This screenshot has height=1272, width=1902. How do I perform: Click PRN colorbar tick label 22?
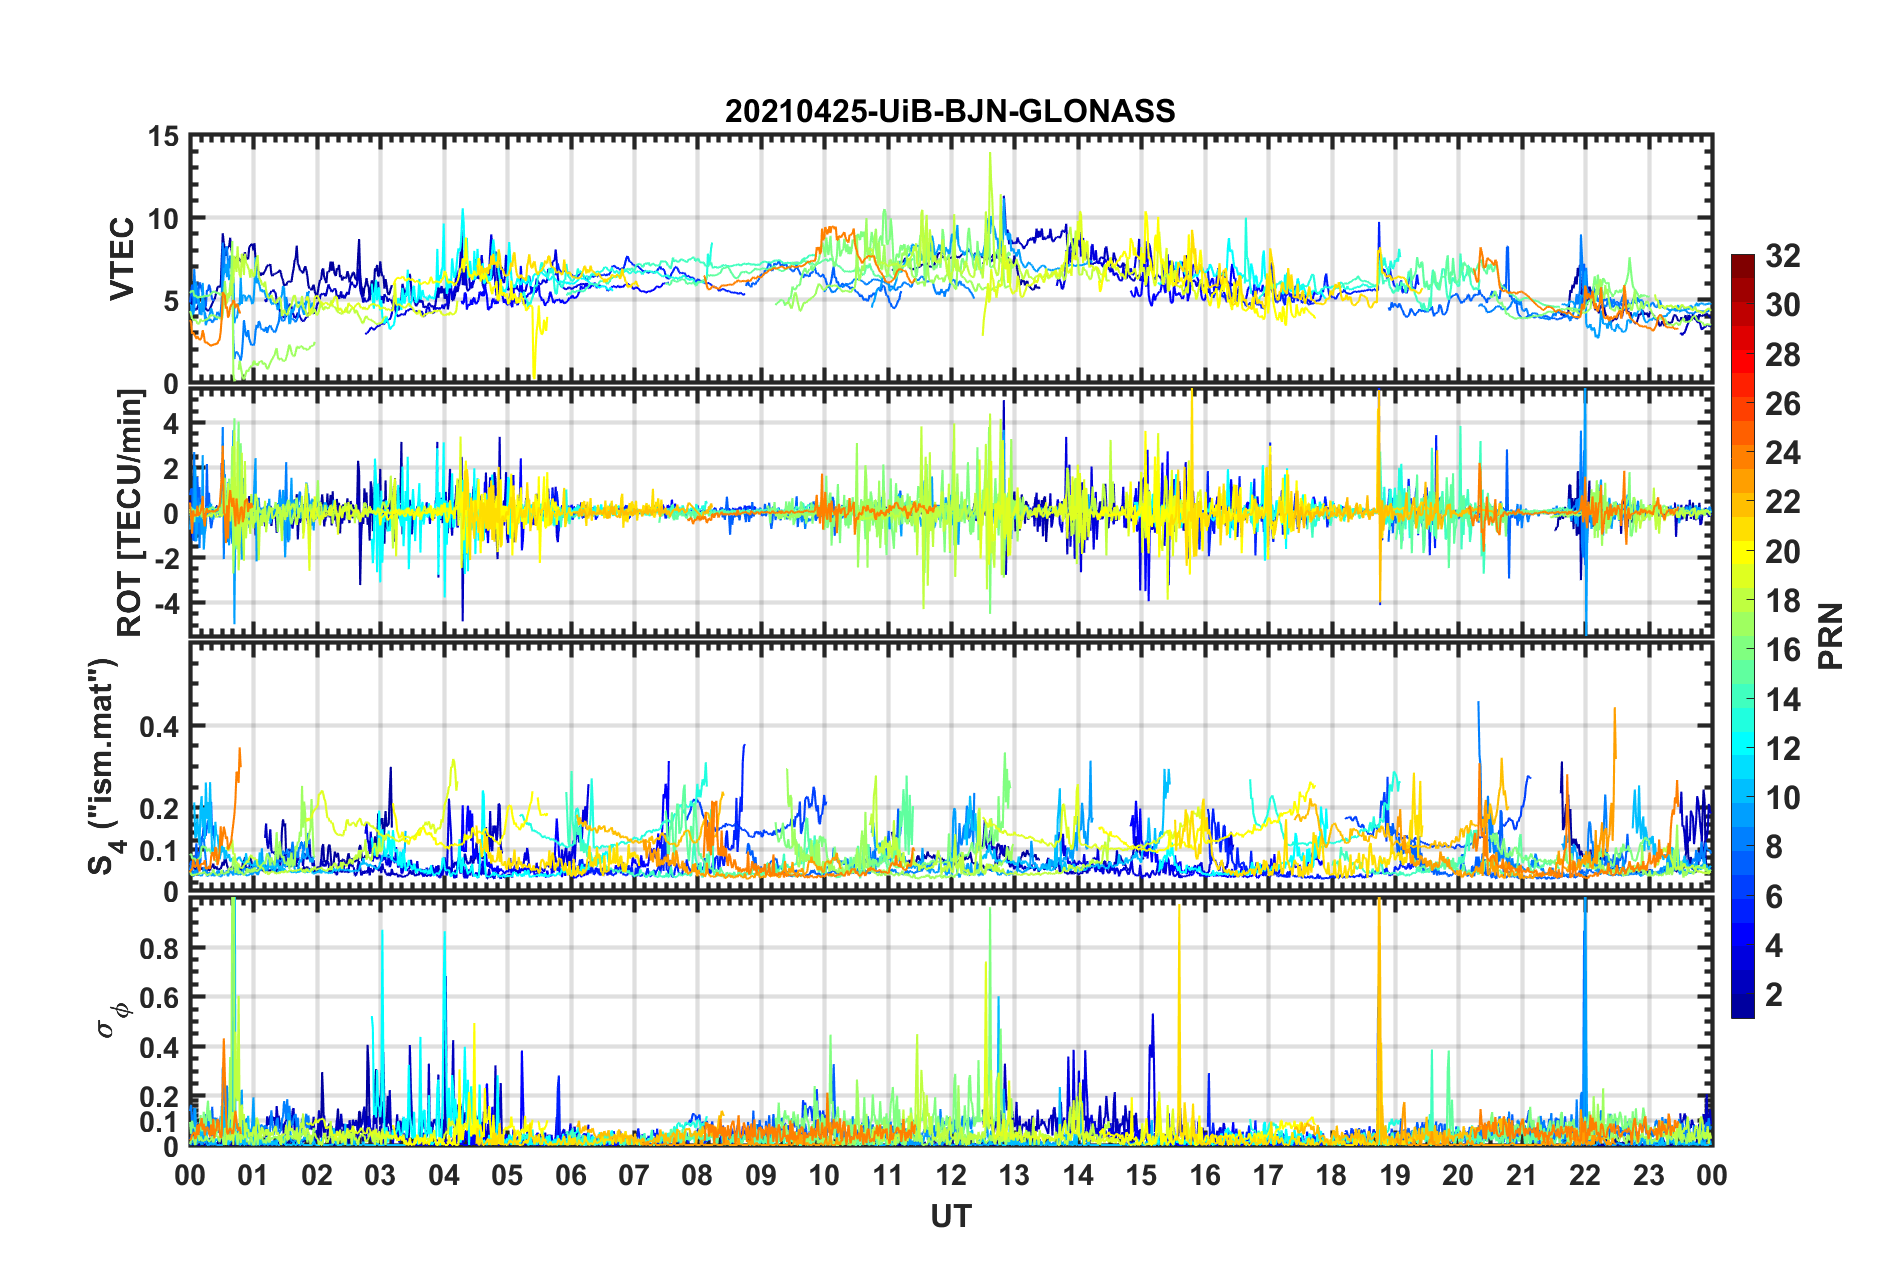[1783, 502]
